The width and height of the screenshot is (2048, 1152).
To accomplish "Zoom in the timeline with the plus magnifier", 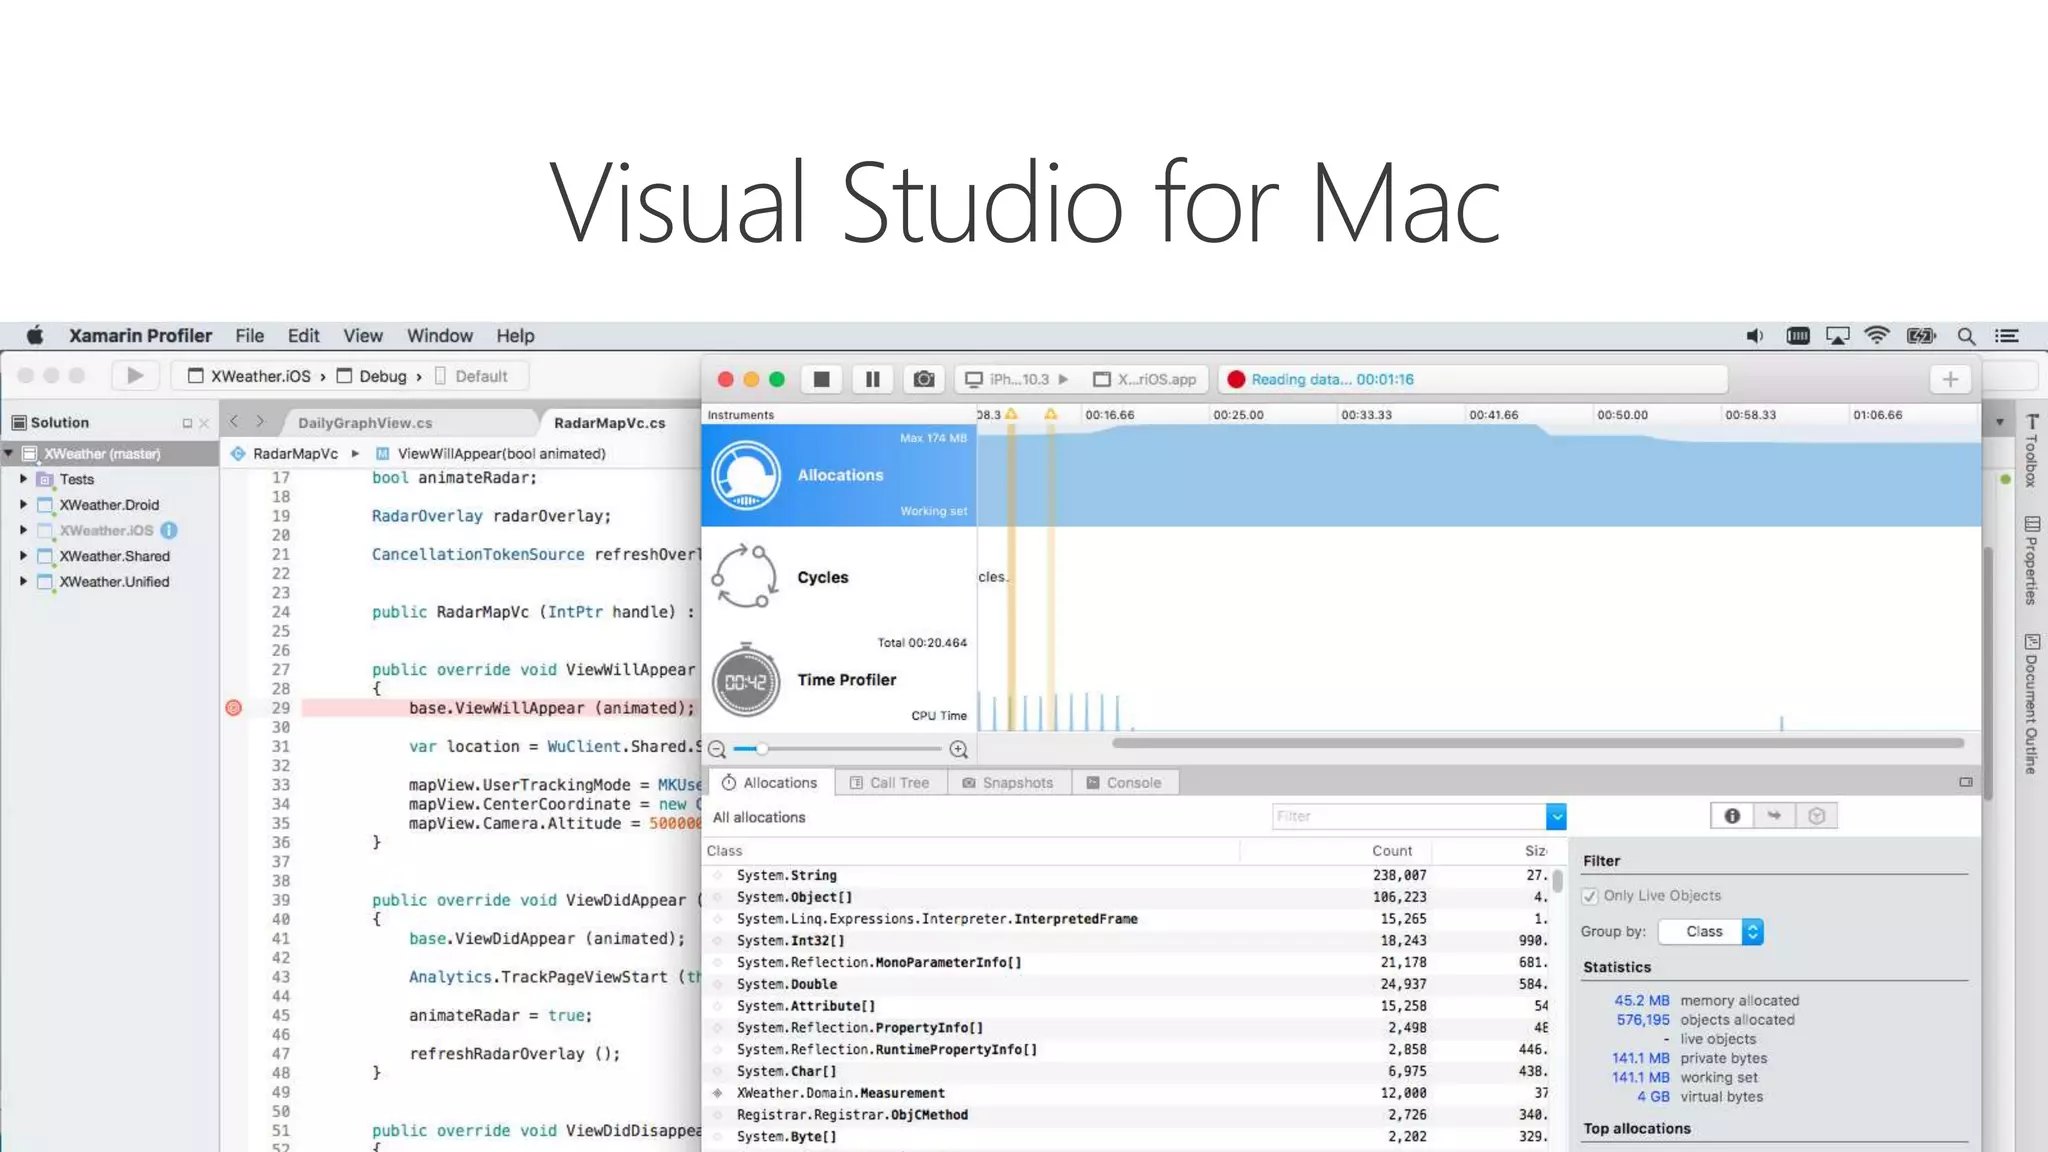I will pyautogui.click(x=958, y=749).
